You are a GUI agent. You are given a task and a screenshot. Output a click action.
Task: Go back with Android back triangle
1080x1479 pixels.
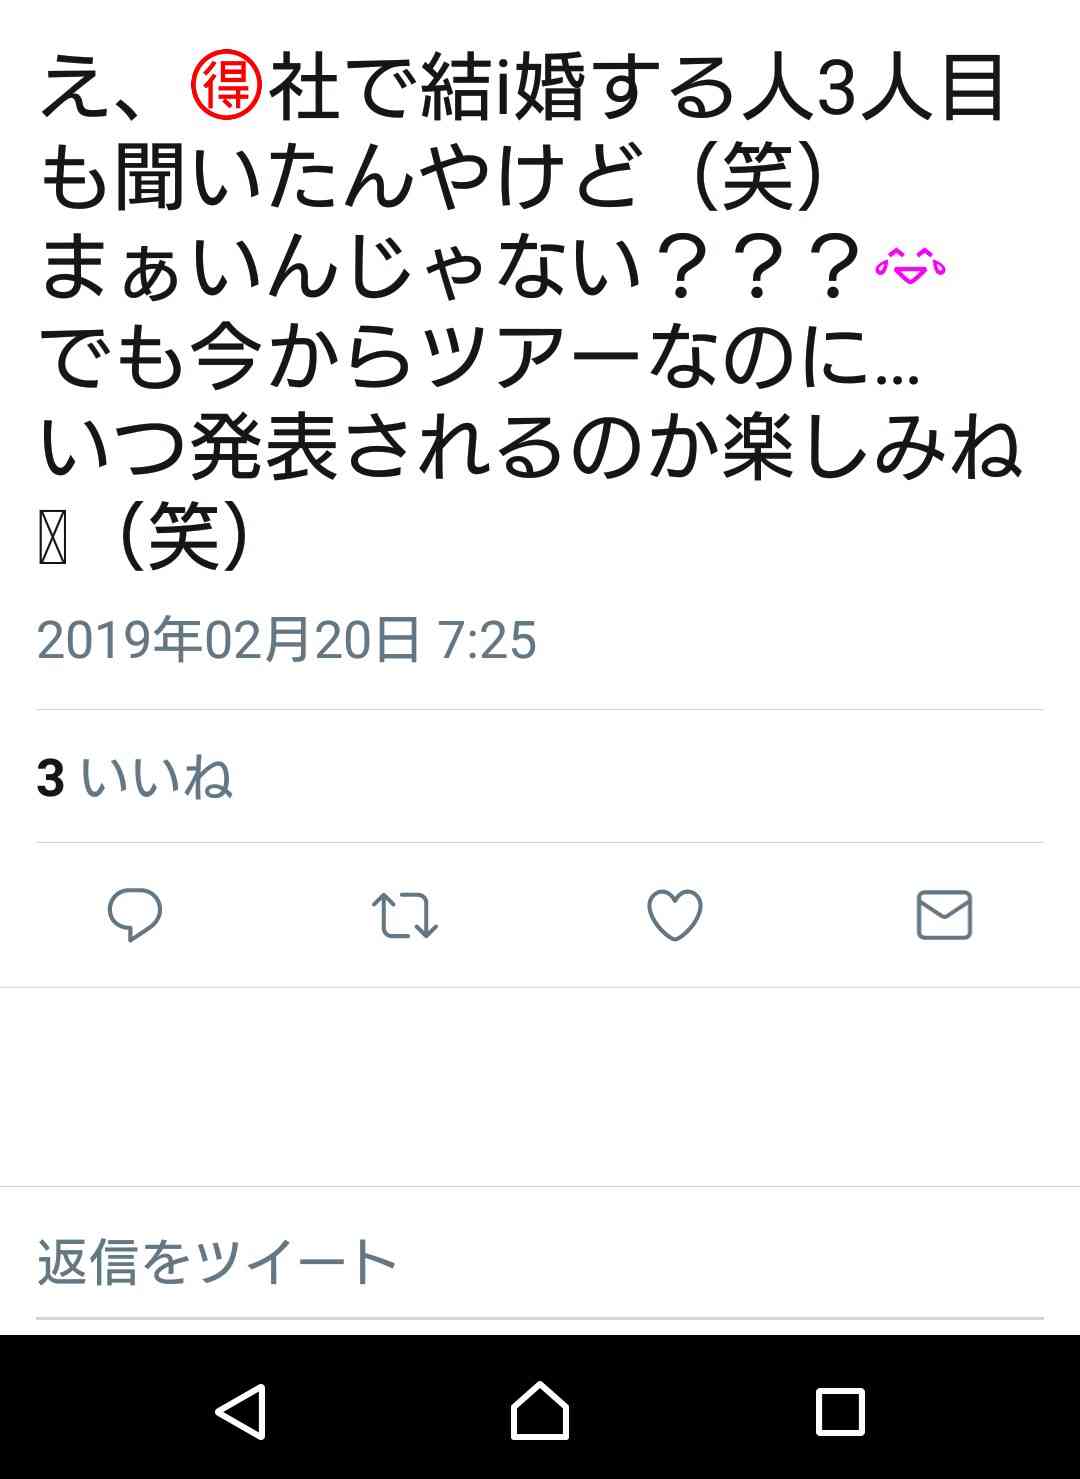point(241,1411)
